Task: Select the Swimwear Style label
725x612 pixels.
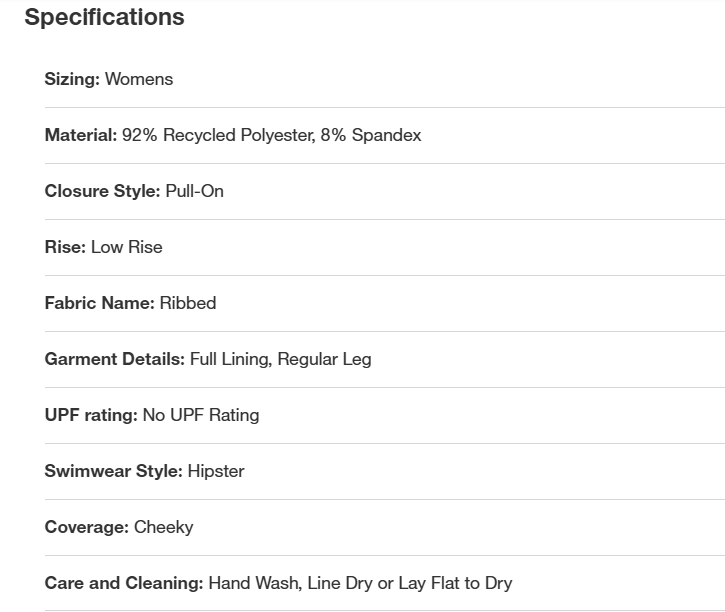Action: coord(114,471)
